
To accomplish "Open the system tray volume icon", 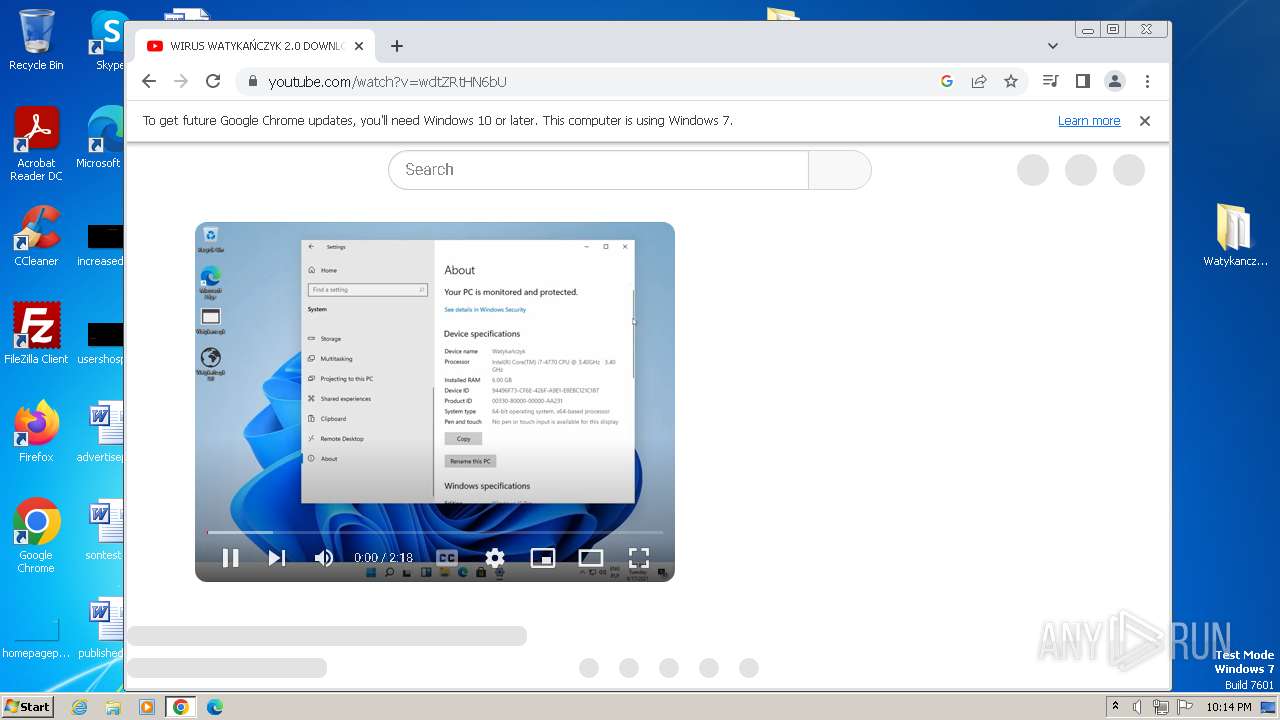I will [1138, 707].
